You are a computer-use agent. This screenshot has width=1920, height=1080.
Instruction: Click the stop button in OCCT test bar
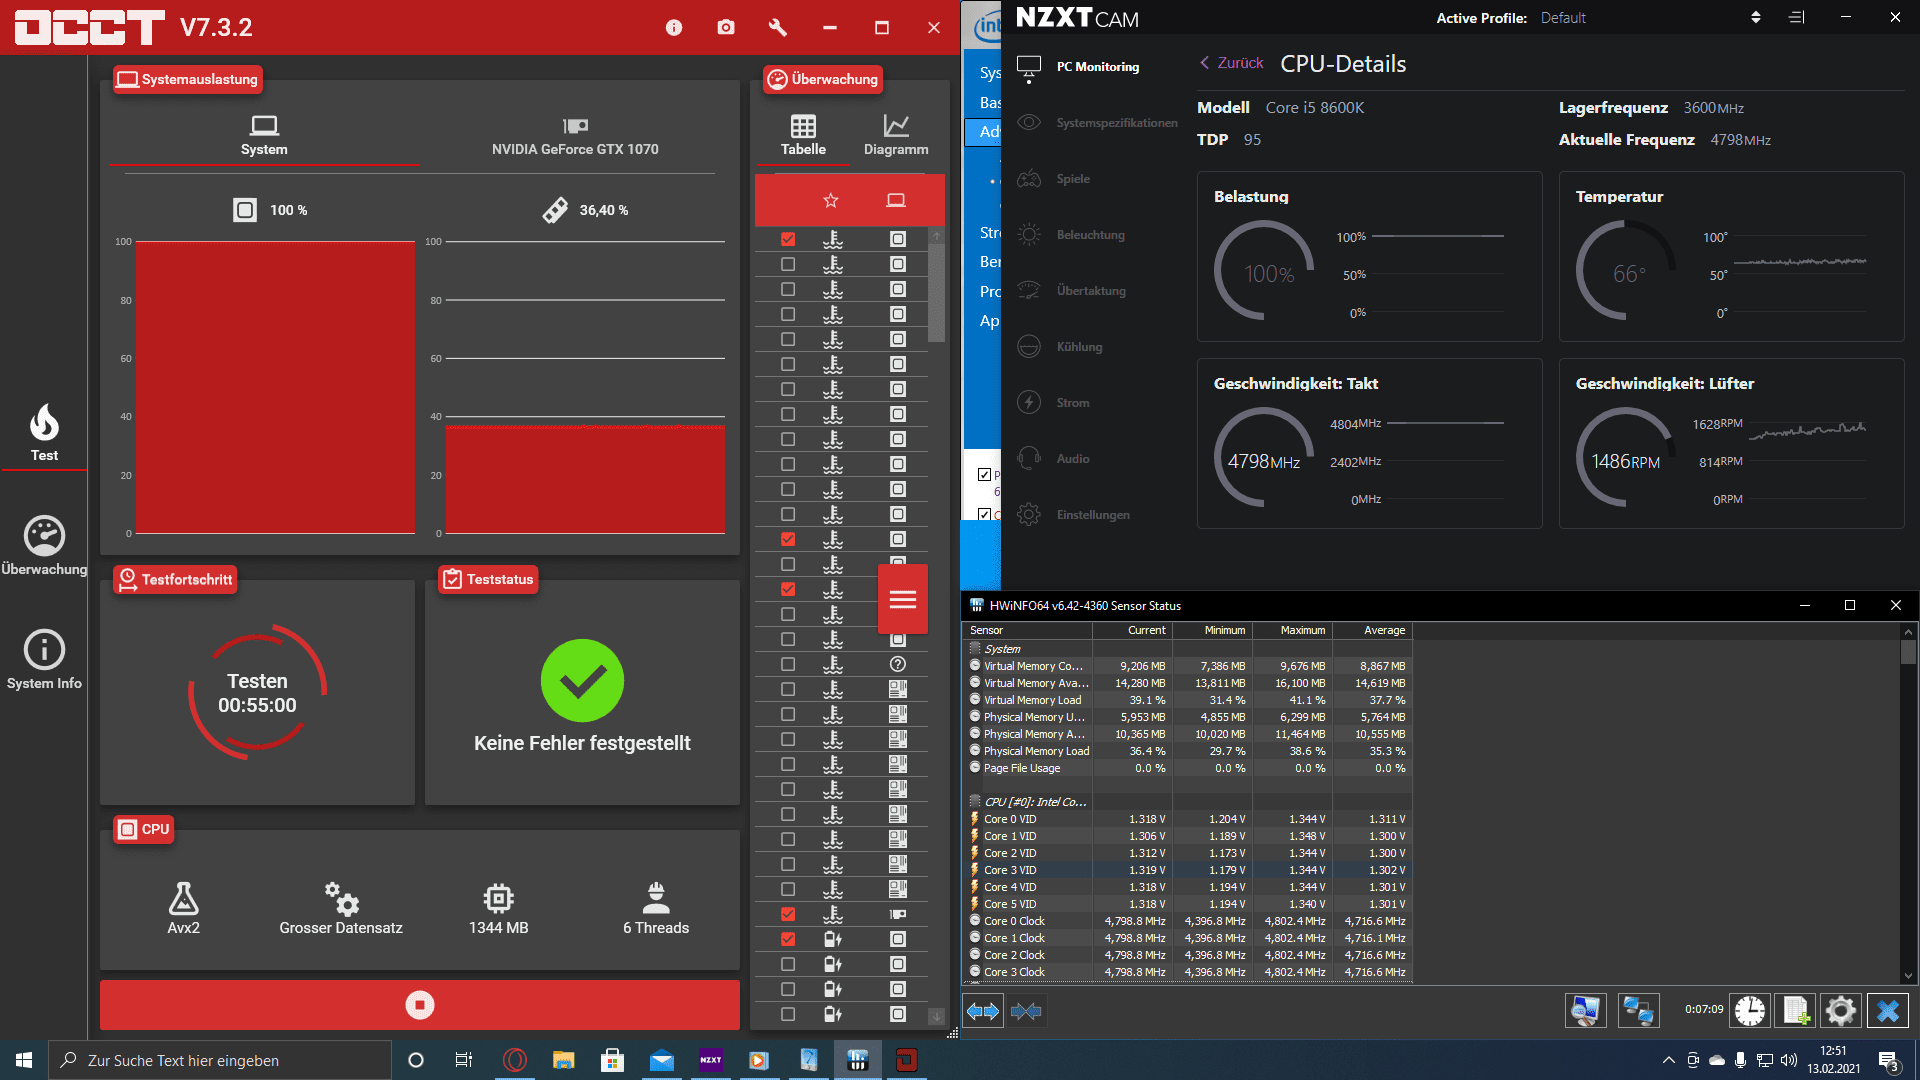click(x=421, y=1005)
